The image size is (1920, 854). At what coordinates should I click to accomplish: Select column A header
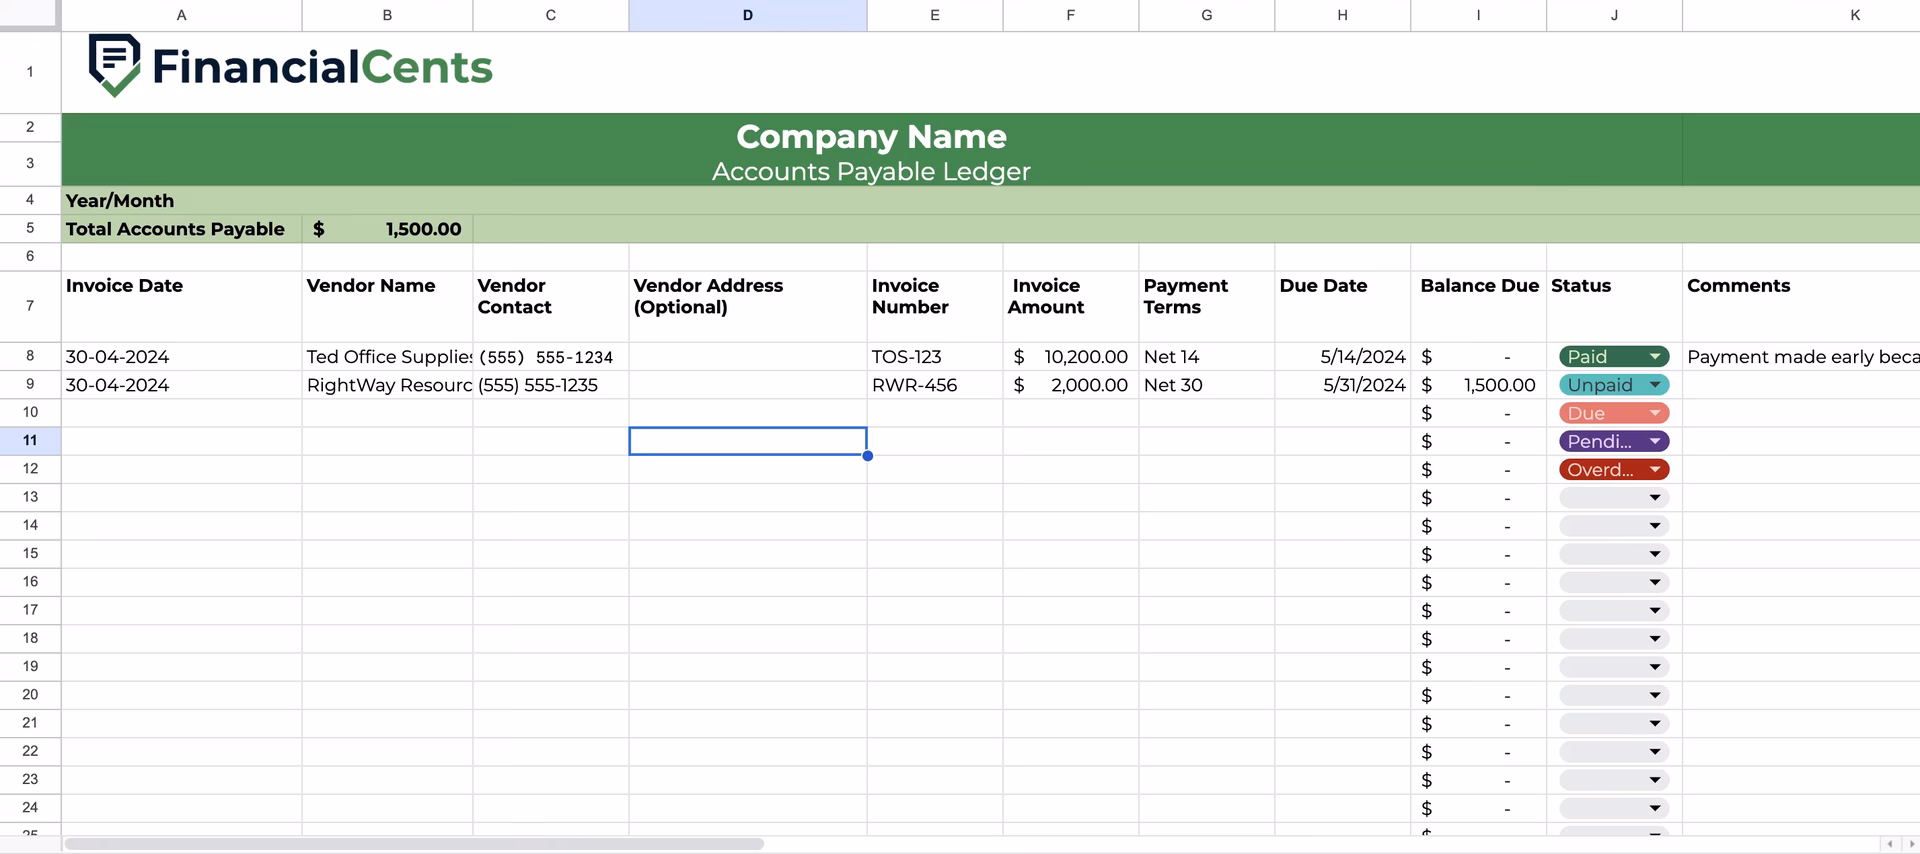(x=181, y=15)
